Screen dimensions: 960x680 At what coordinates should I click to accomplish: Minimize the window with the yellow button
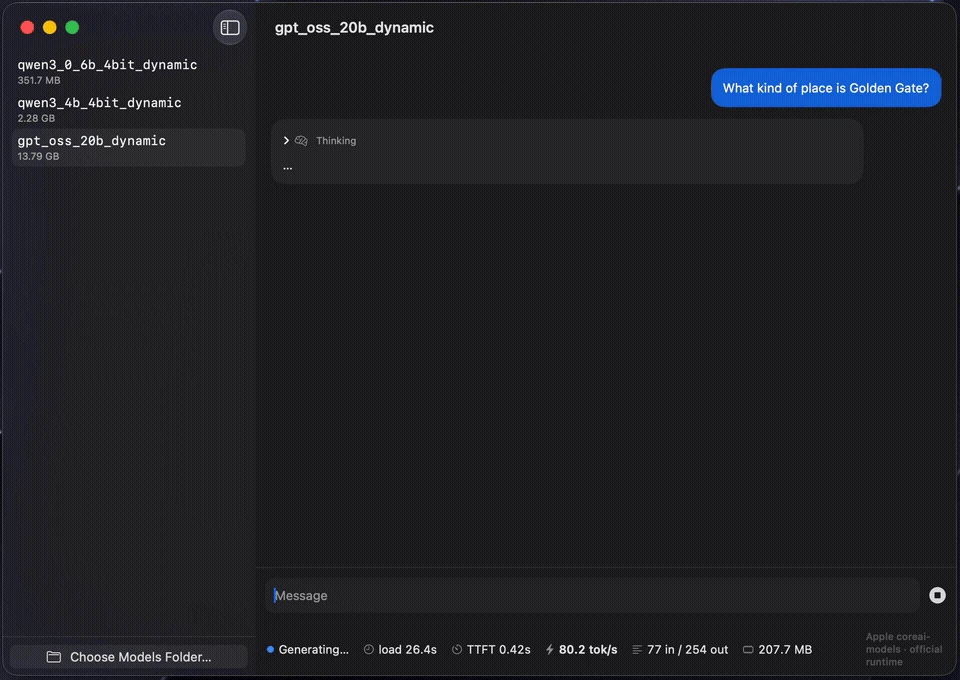(50, 28)
